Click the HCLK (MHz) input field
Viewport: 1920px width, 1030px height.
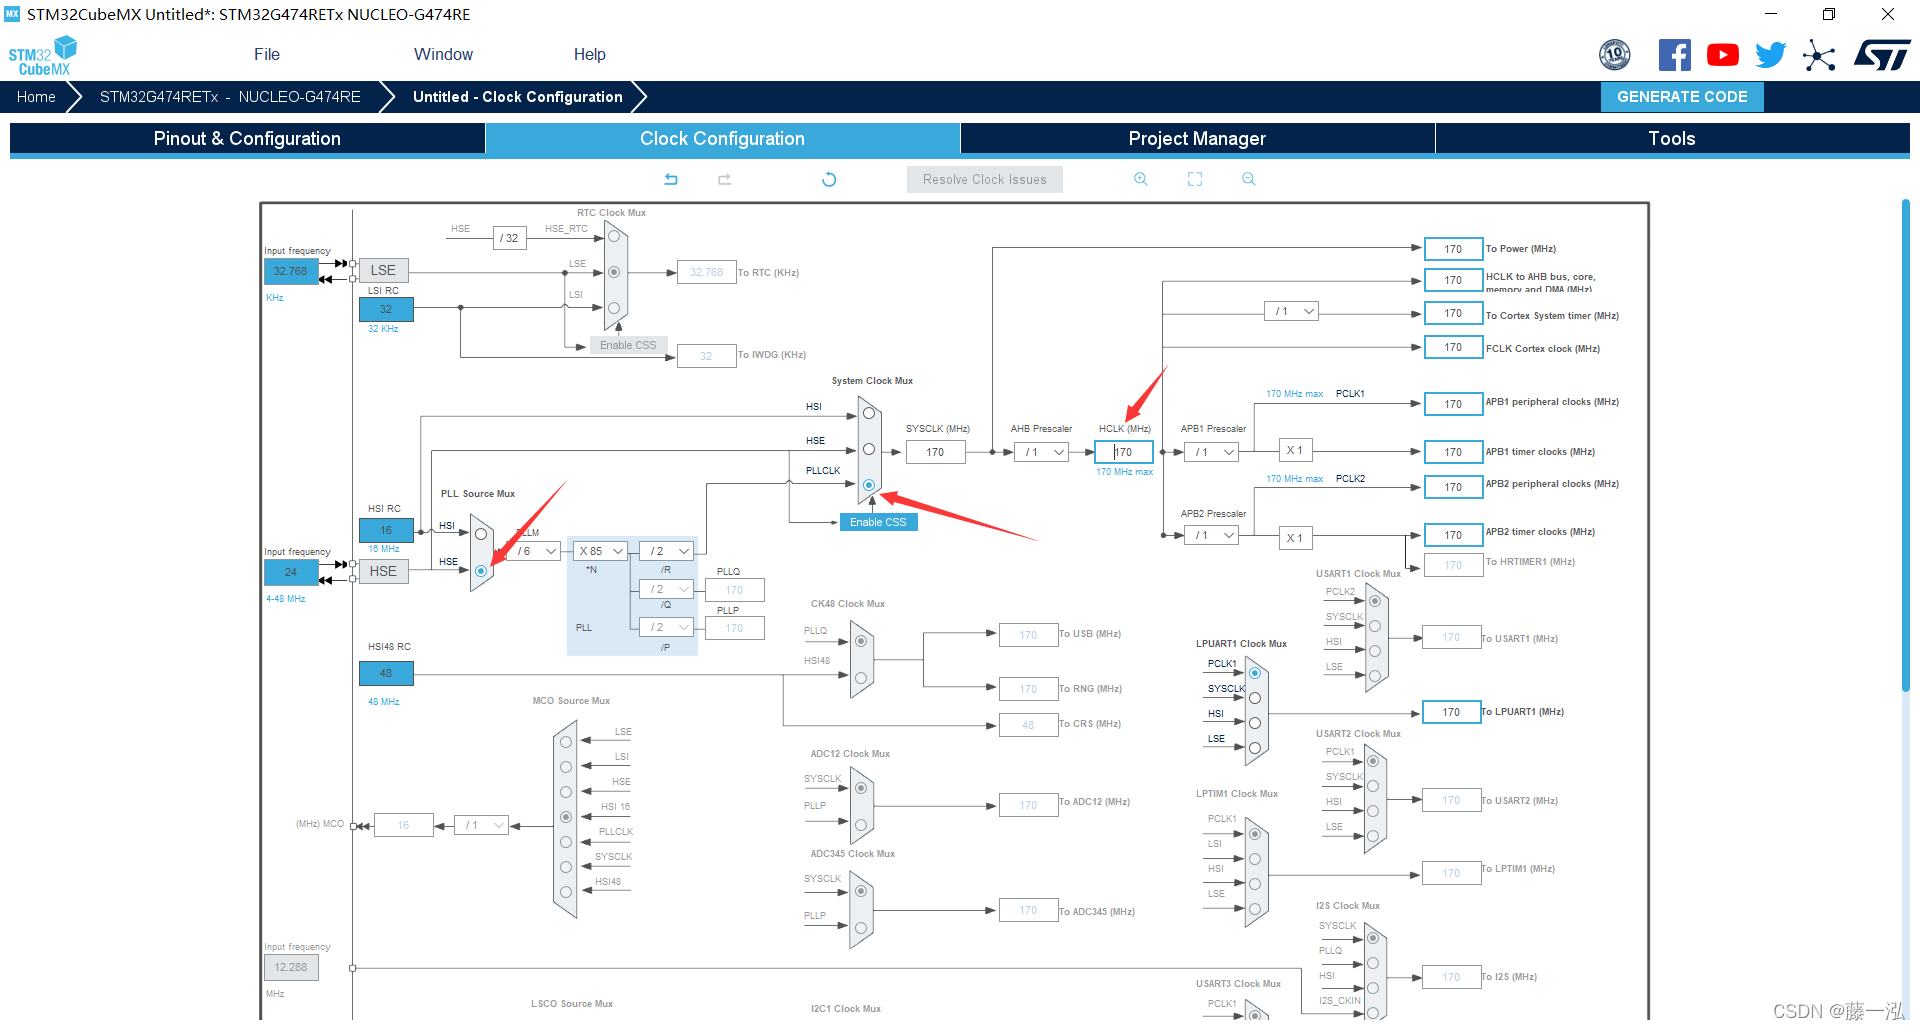click(x=1124, y=452)
